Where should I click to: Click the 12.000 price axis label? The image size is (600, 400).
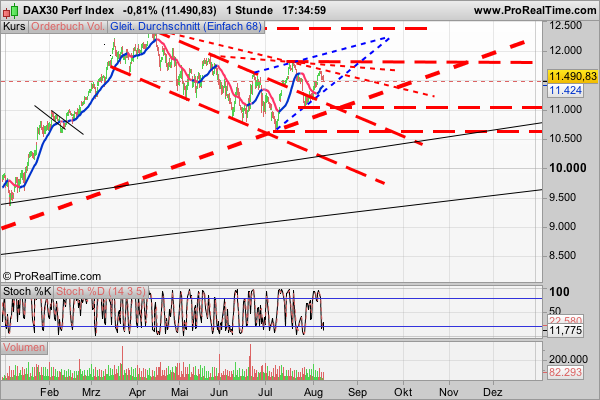click(565, 50)
